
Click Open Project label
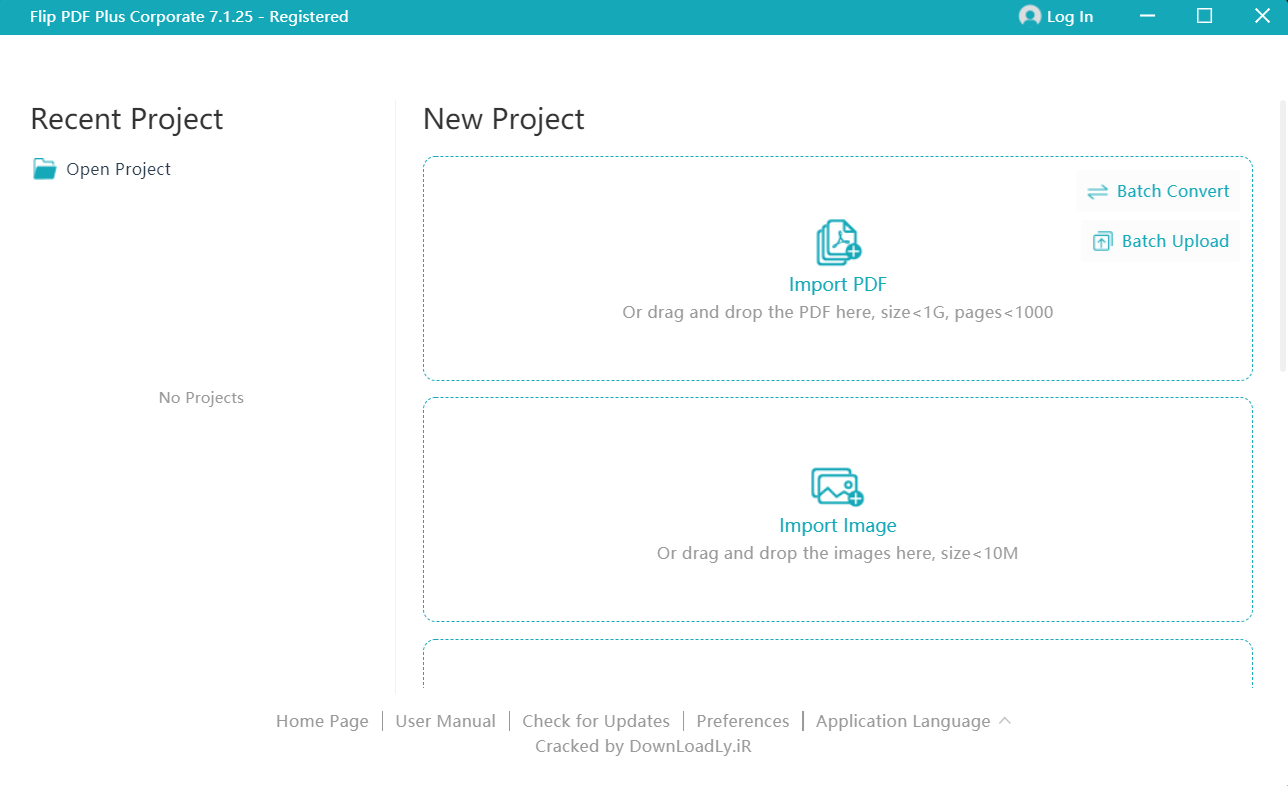click(118, 169)
